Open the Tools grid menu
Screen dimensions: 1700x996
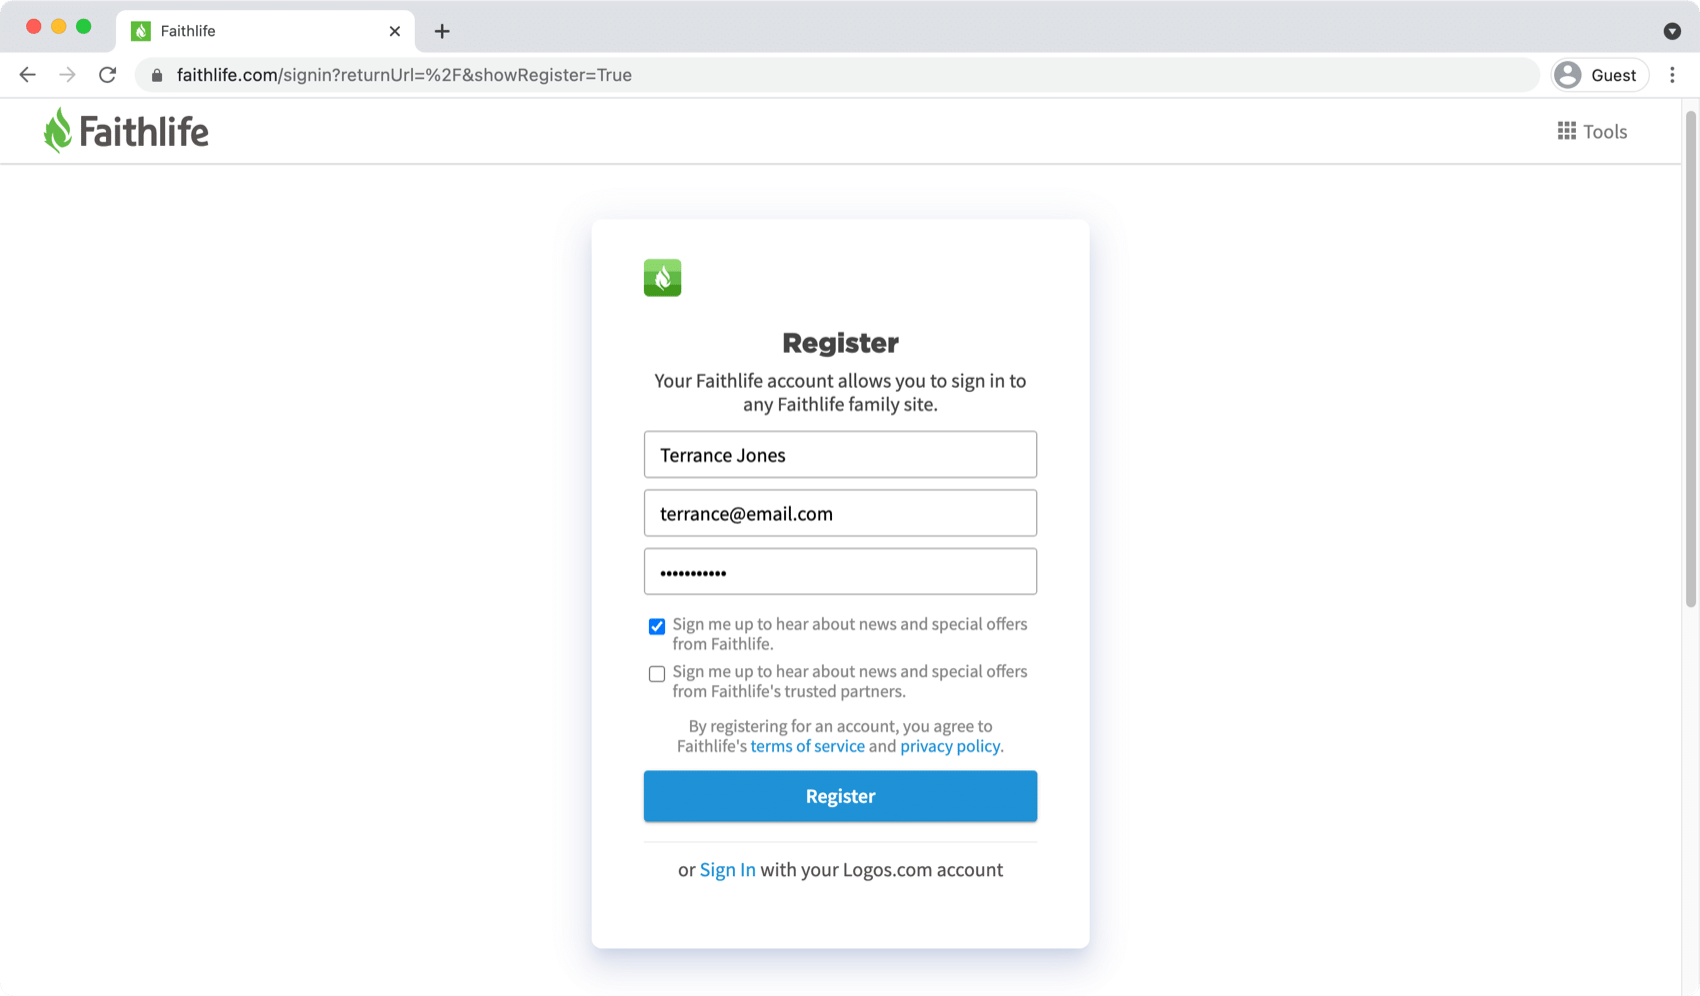tap(1592, 131)
